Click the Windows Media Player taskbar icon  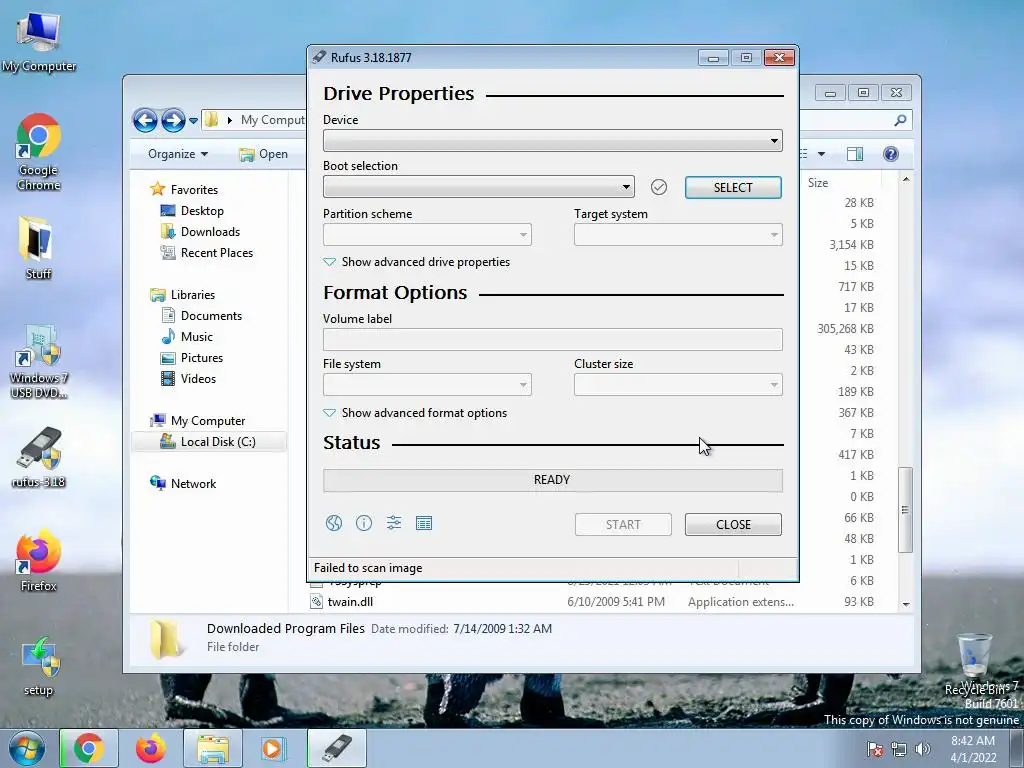click(x=272, y=748)
